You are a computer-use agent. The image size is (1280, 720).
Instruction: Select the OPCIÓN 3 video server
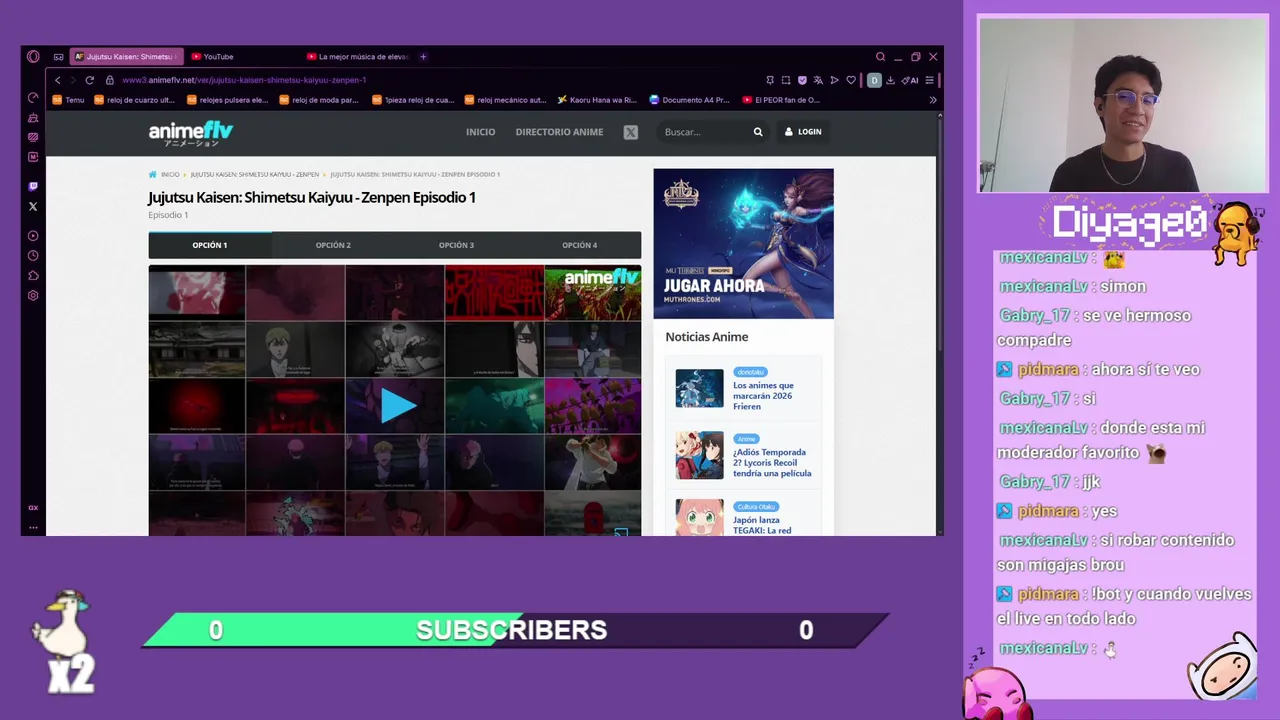[456, 245]
